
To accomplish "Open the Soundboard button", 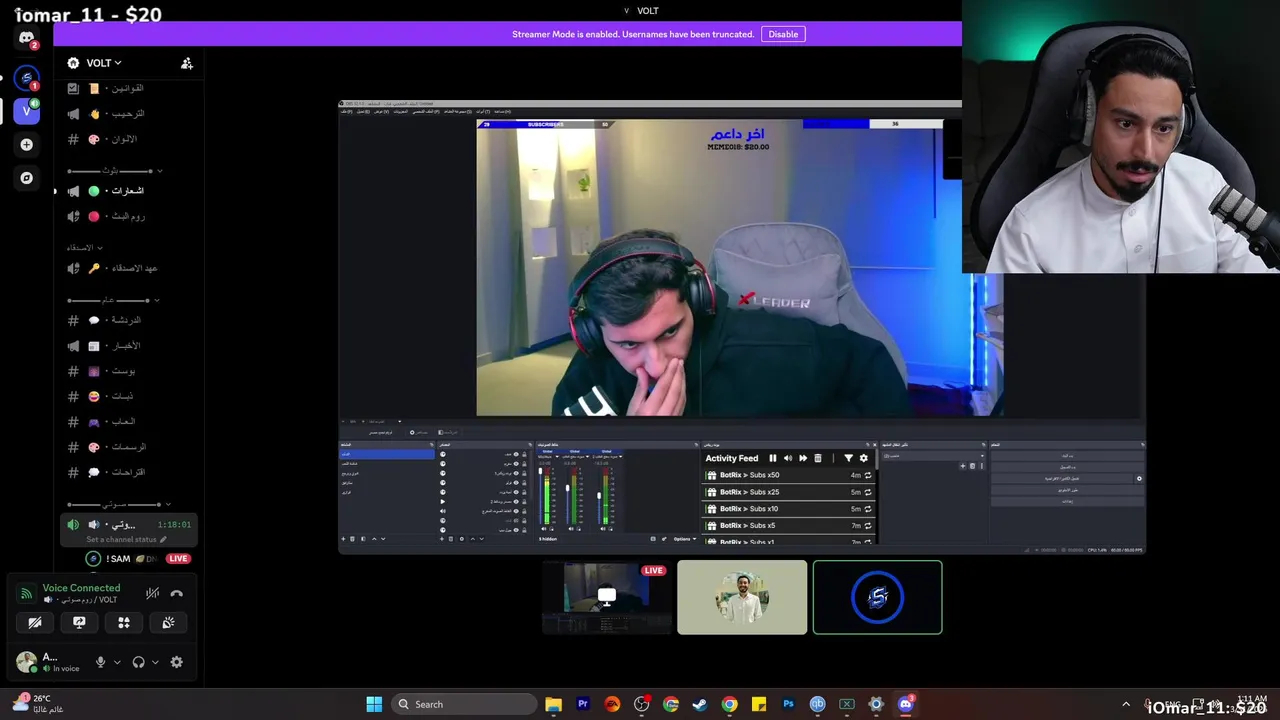I will [168, 622].
